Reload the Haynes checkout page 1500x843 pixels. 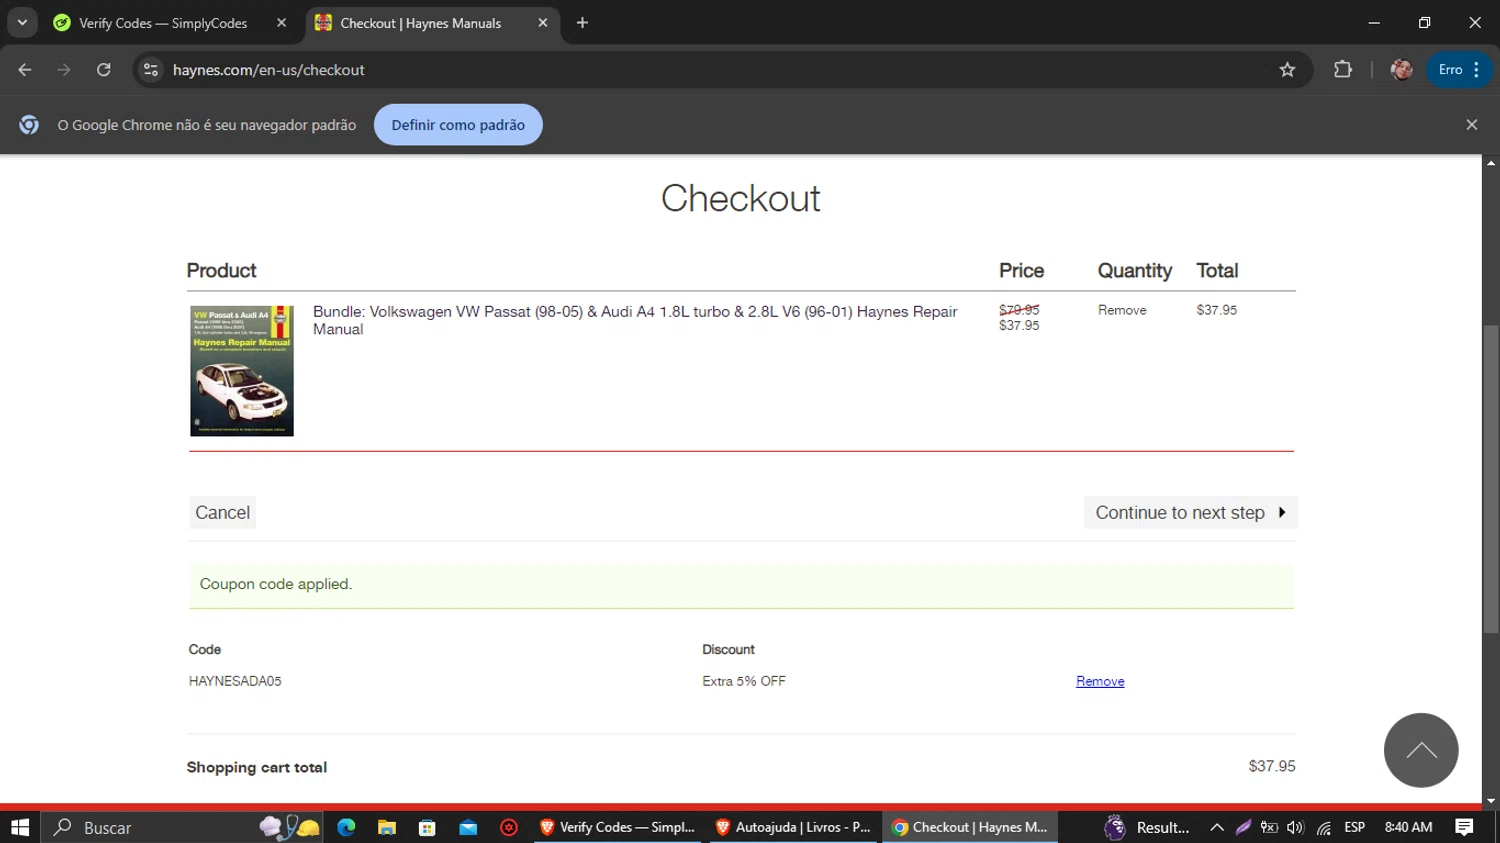104,70
